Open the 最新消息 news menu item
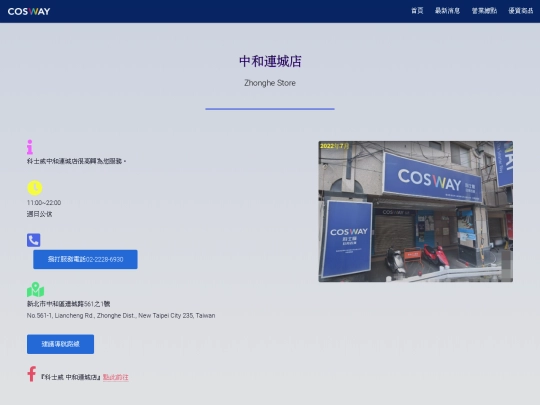Screen dimensions: 540x405 (447, 11)
